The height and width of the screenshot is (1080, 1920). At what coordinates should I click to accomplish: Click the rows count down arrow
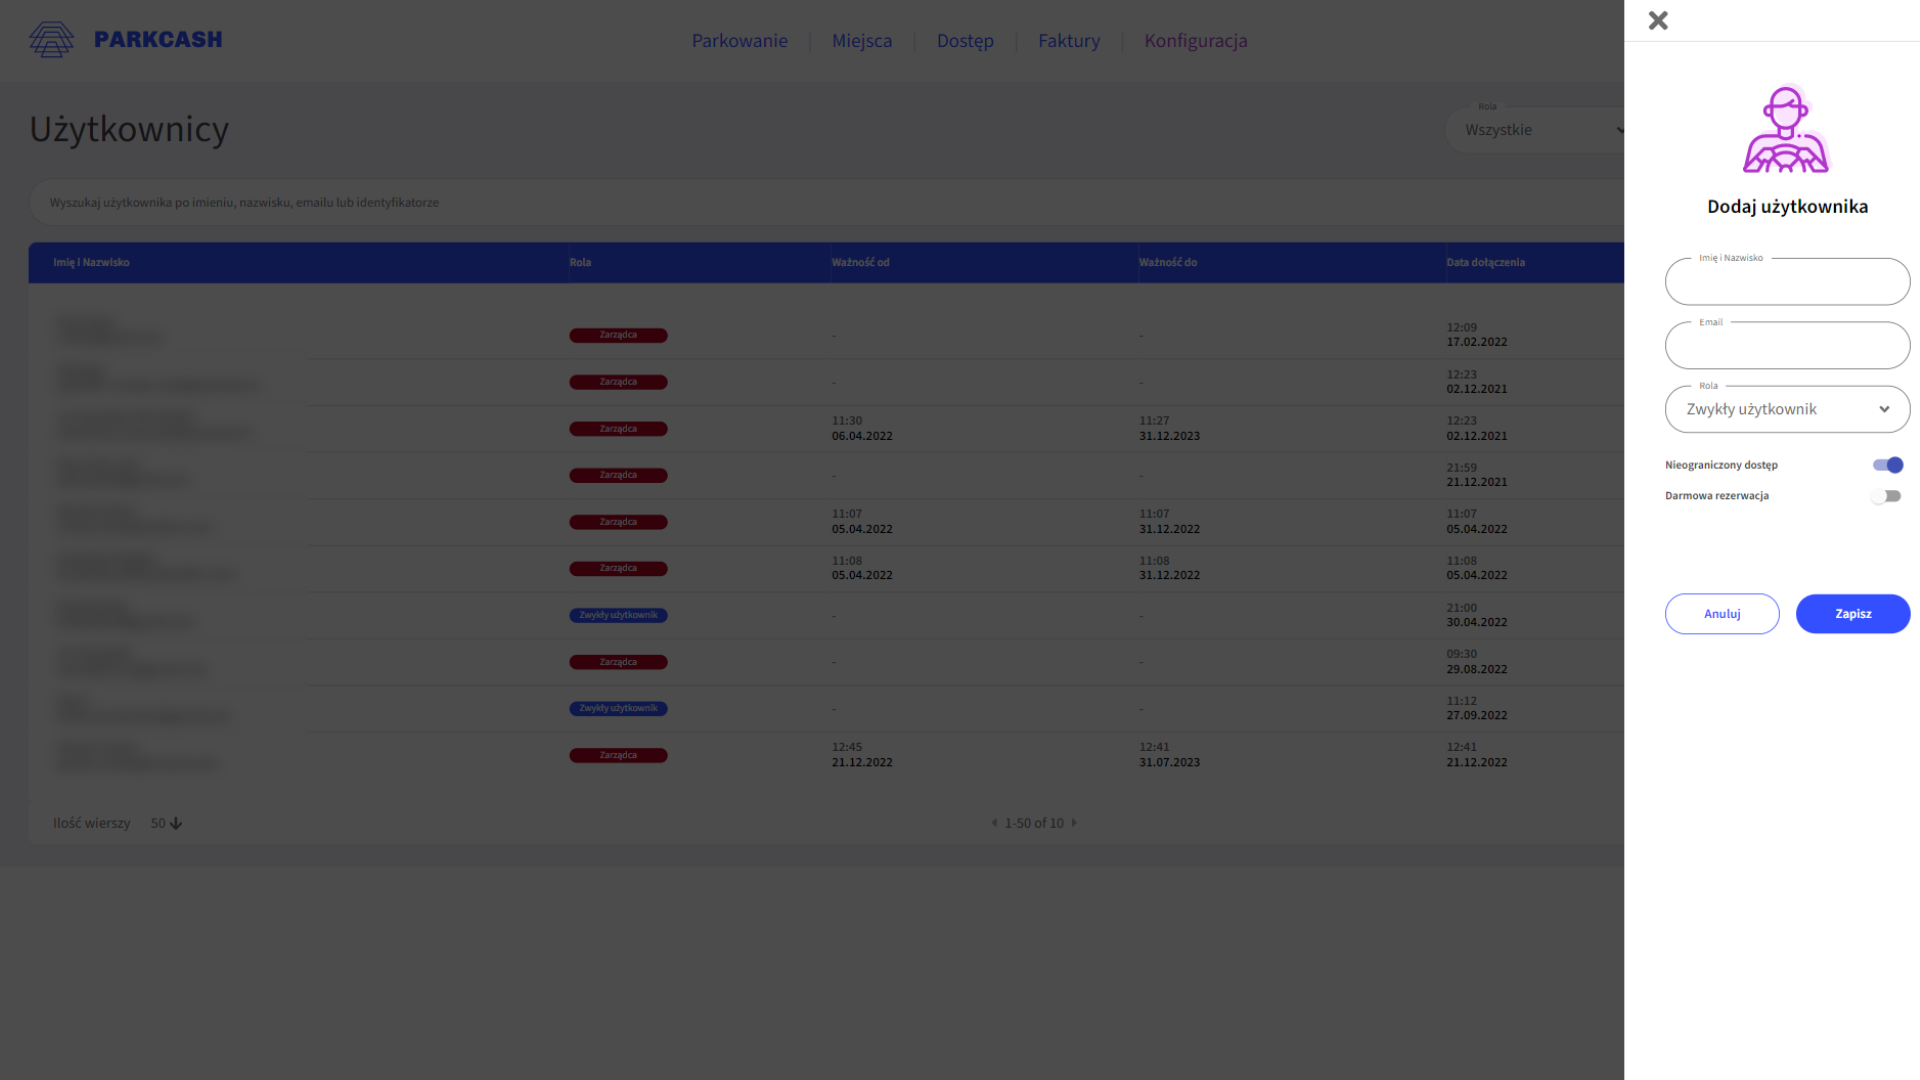176,823
